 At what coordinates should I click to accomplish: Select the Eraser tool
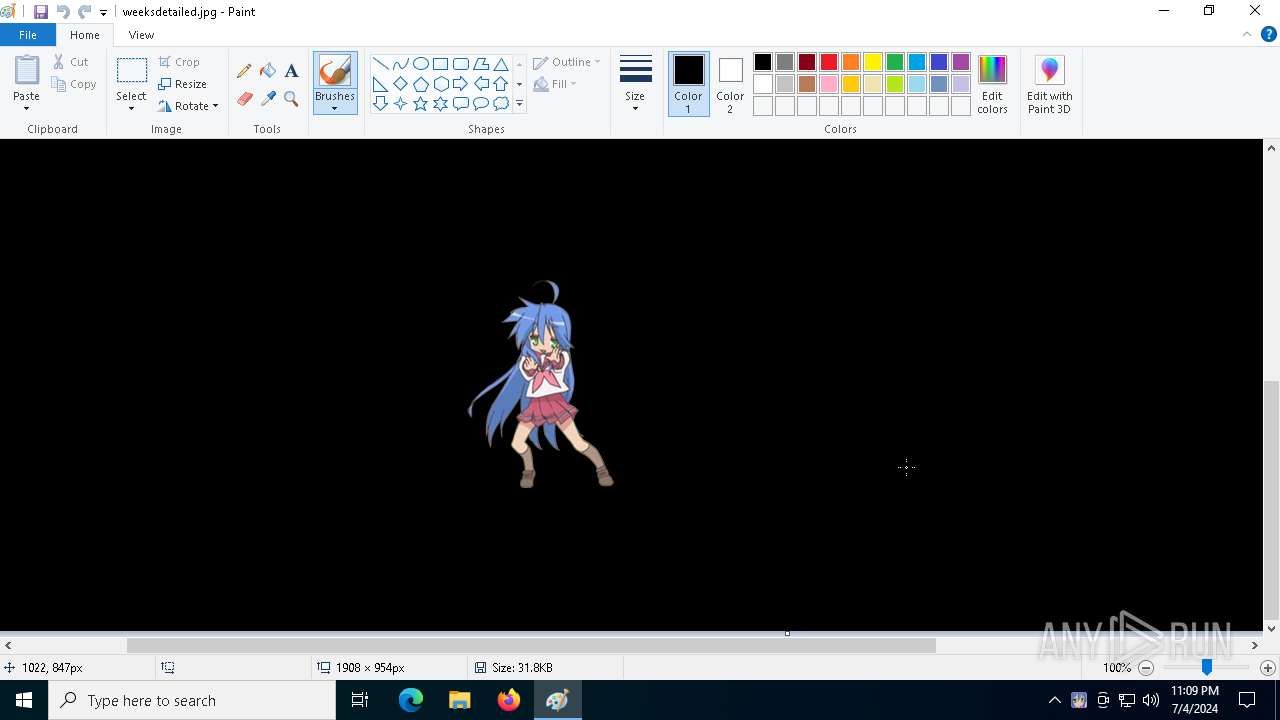pyautogui.click(x=244, y=99)
